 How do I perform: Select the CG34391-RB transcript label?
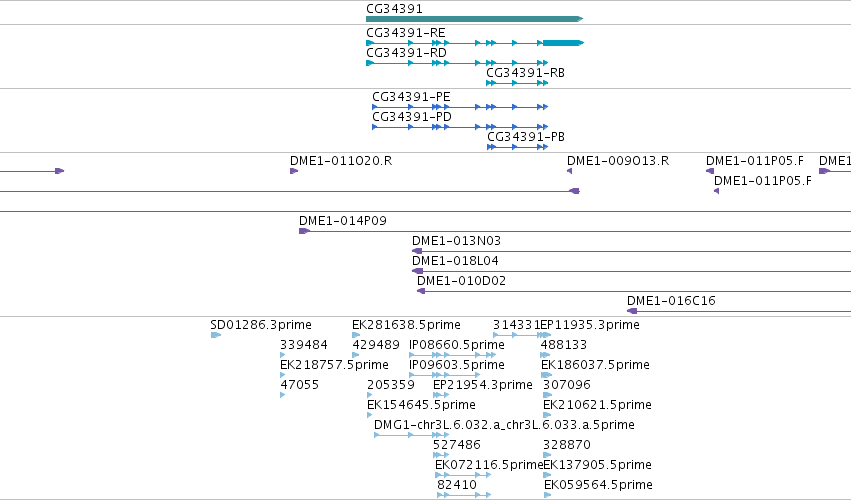tap(525, 73)
